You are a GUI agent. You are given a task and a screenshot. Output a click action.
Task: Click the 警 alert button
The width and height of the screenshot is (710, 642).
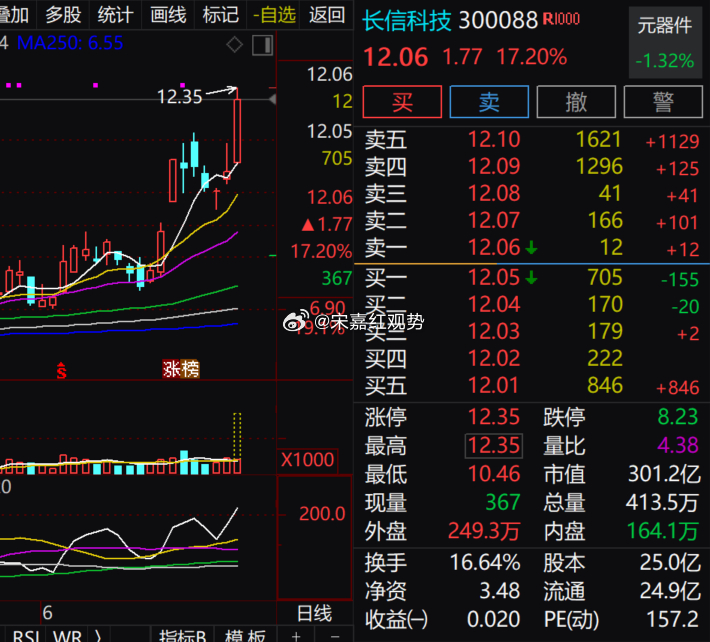coord(663,101)
